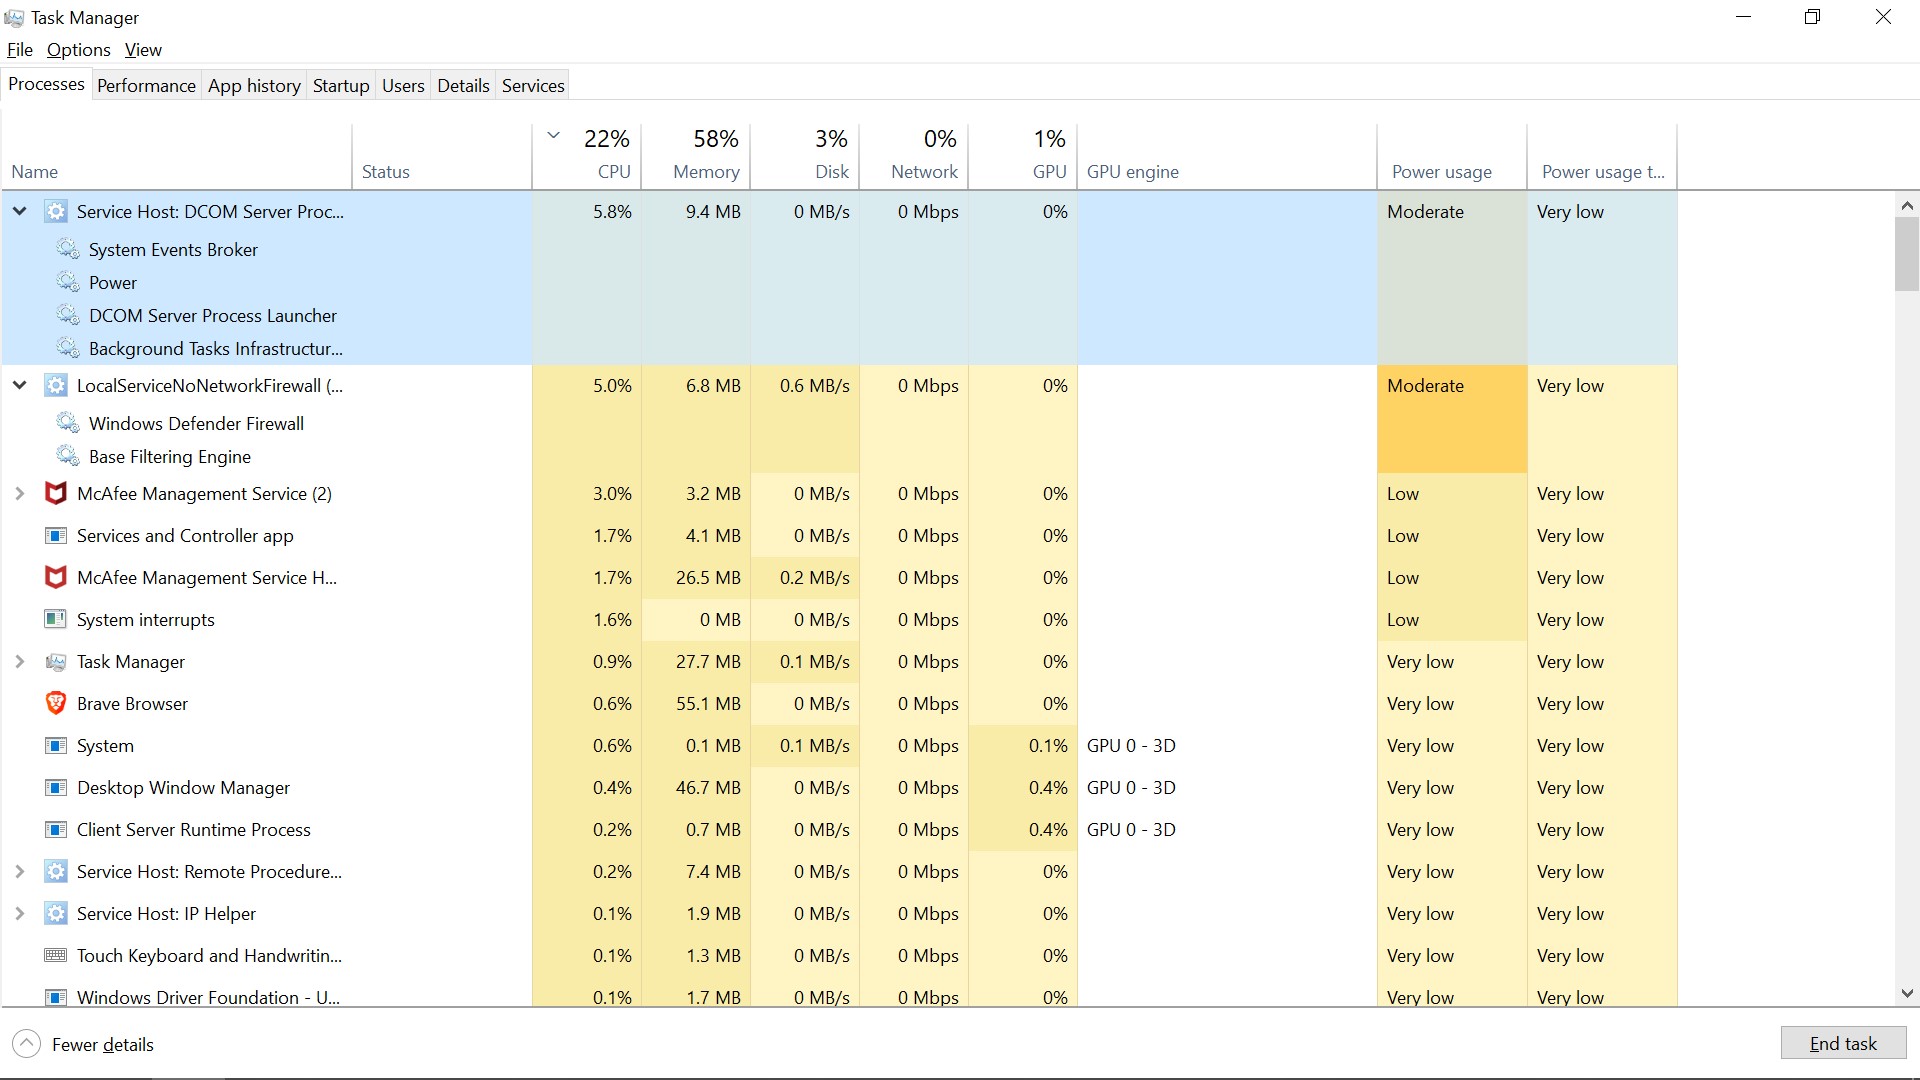
Task: Click the scrollbar down arrow
Action: [x=1908, y=993]
